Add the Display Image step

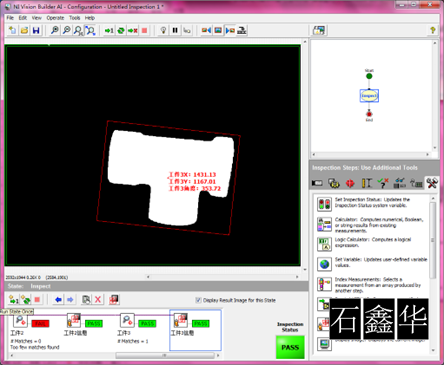tap(324, 344)
